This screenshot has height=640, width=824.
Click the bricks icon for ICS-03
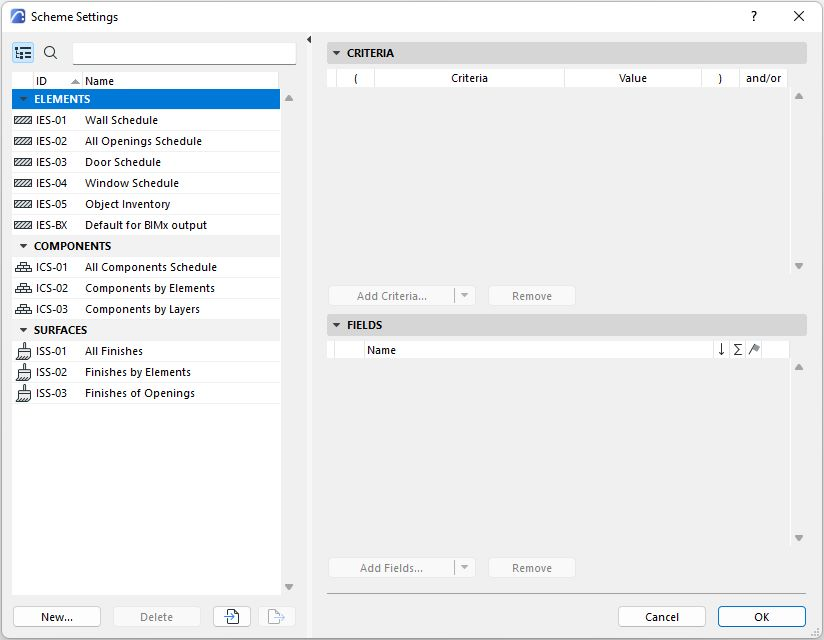[x=23, y=309]
